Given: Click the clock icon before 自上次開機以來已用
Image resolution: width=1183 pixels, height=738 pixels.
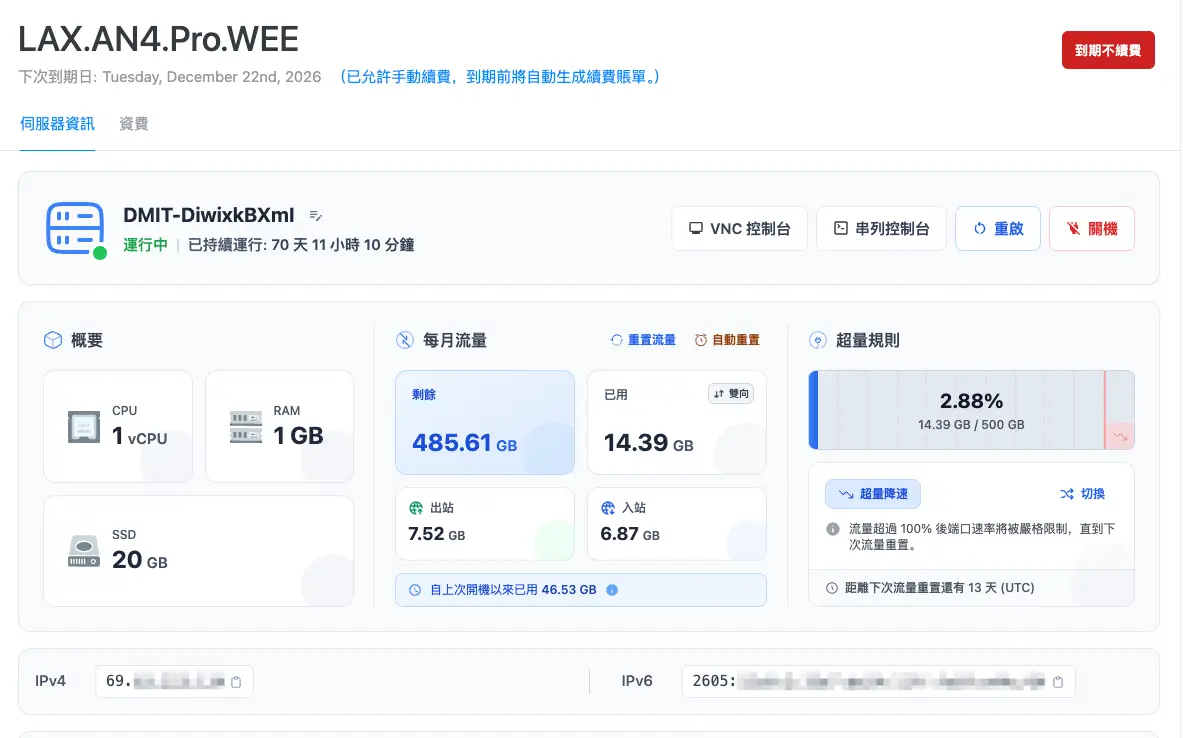Looking at the screenshot, I should (415, 590).
